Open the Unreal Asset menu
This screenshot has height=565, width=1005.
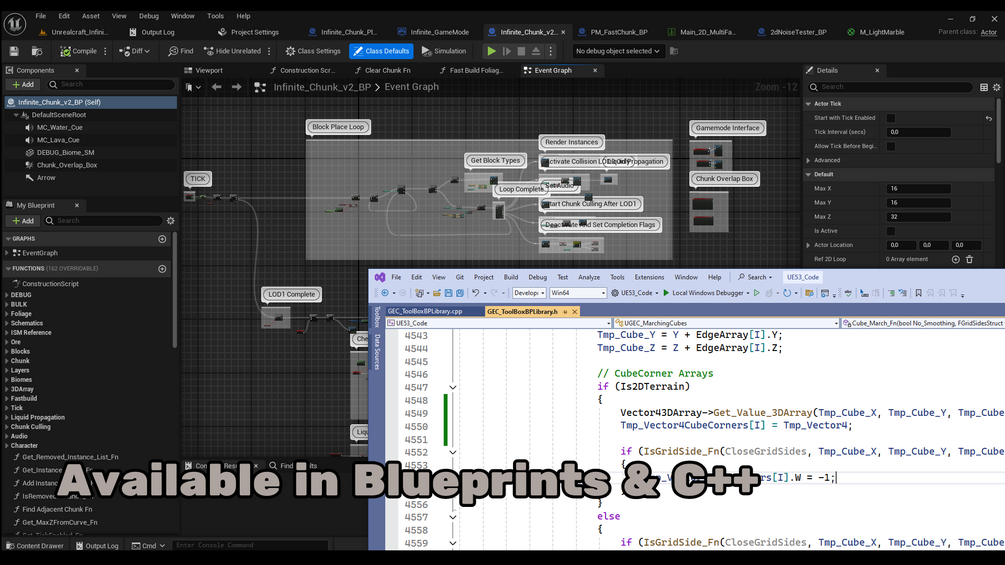click(x=90, y=16)
